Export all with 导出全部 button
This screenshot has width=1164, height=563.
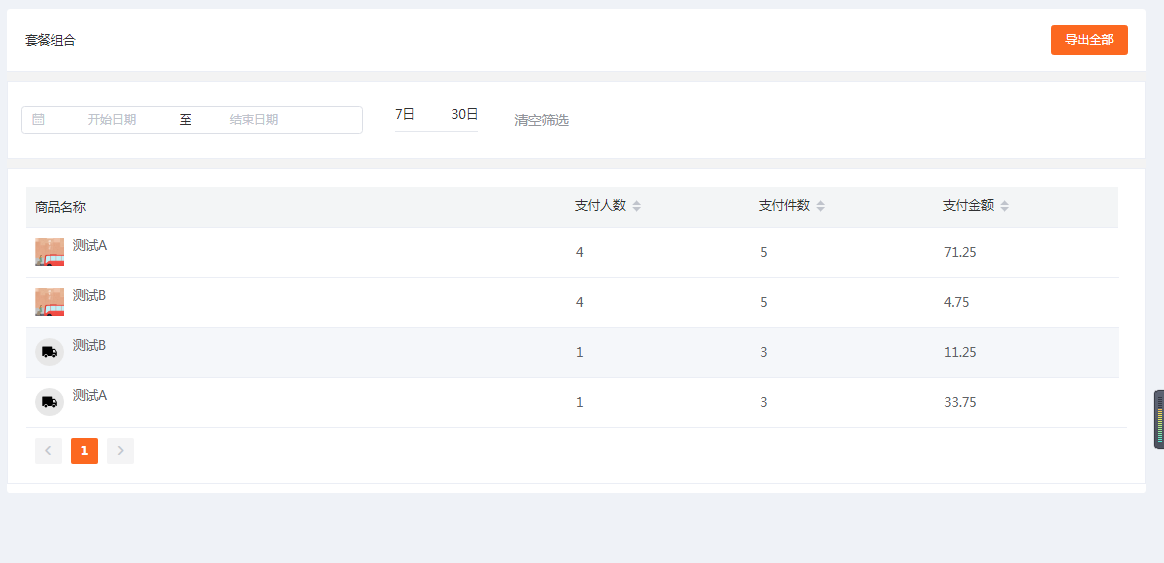coord(1089,40)
